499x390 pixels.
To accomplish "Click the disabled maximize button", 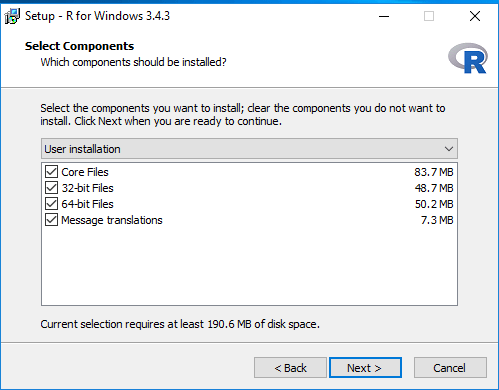I will (x=429, y=16).
